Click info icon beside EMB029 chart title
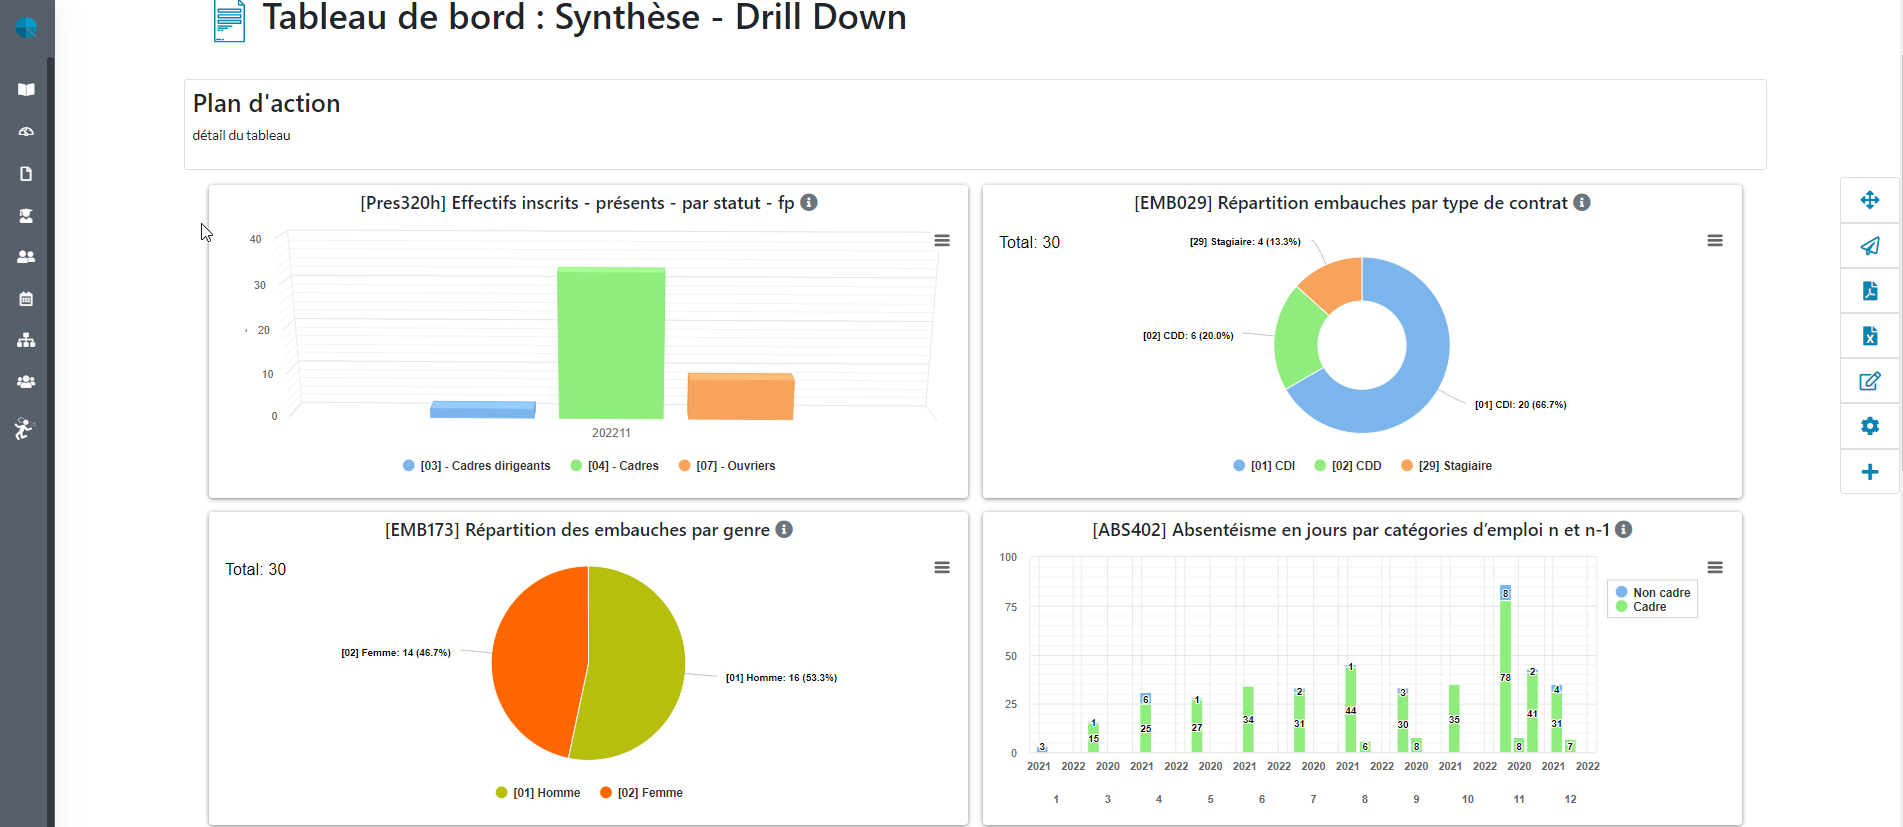Viewport: 1903px width, 827px height. (1582, 203)
